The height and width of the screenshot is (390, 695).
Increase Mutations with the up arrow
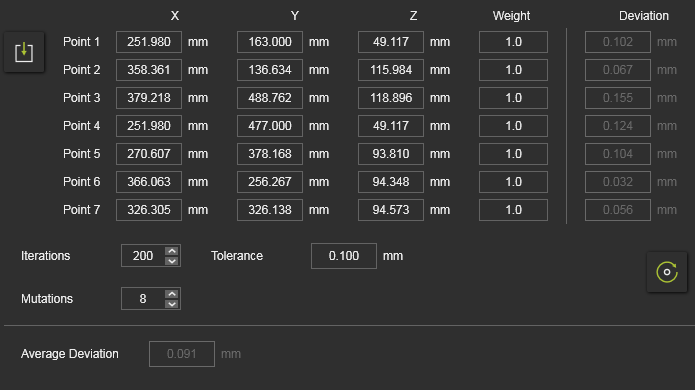pyautogui.click(x=172, y=294)
